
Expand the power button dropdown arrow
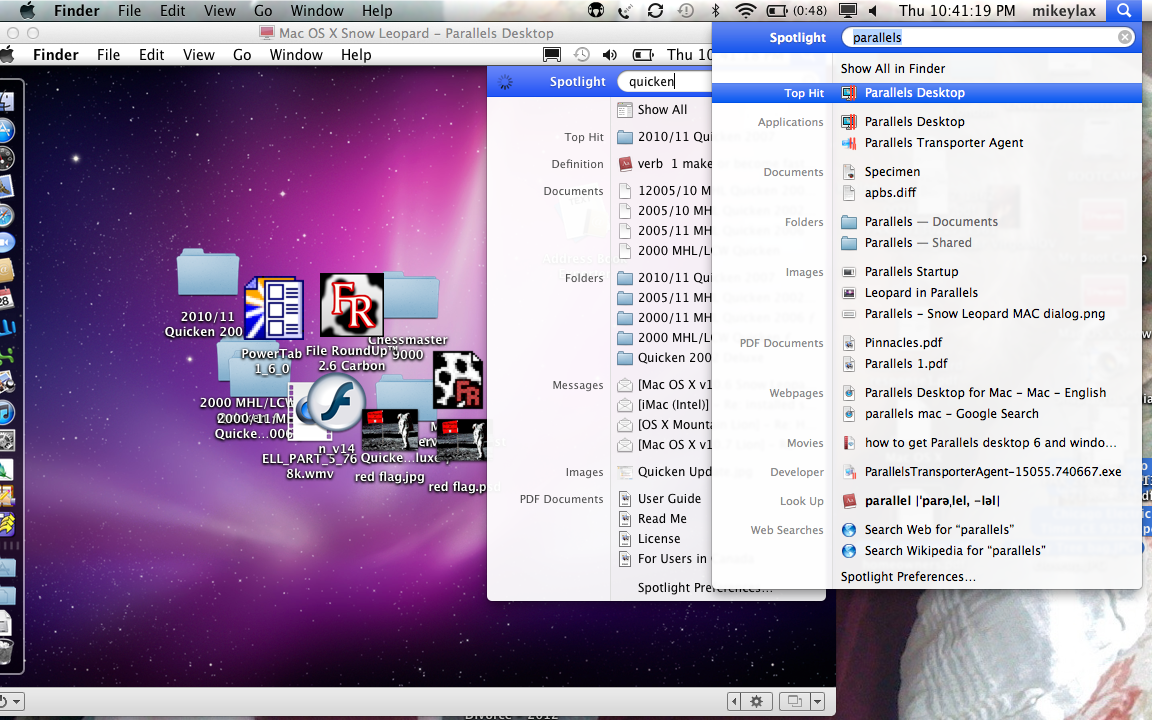click(16, 701)
